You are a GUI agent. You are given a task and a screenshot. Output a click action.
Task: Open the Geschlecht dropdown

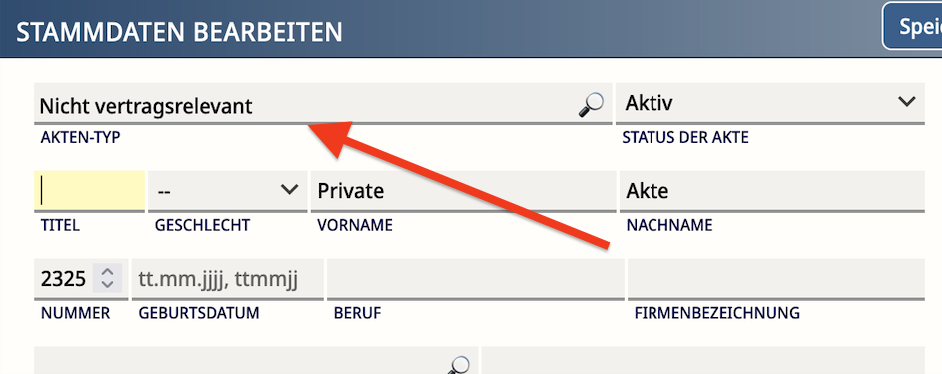tap(228, 190)
